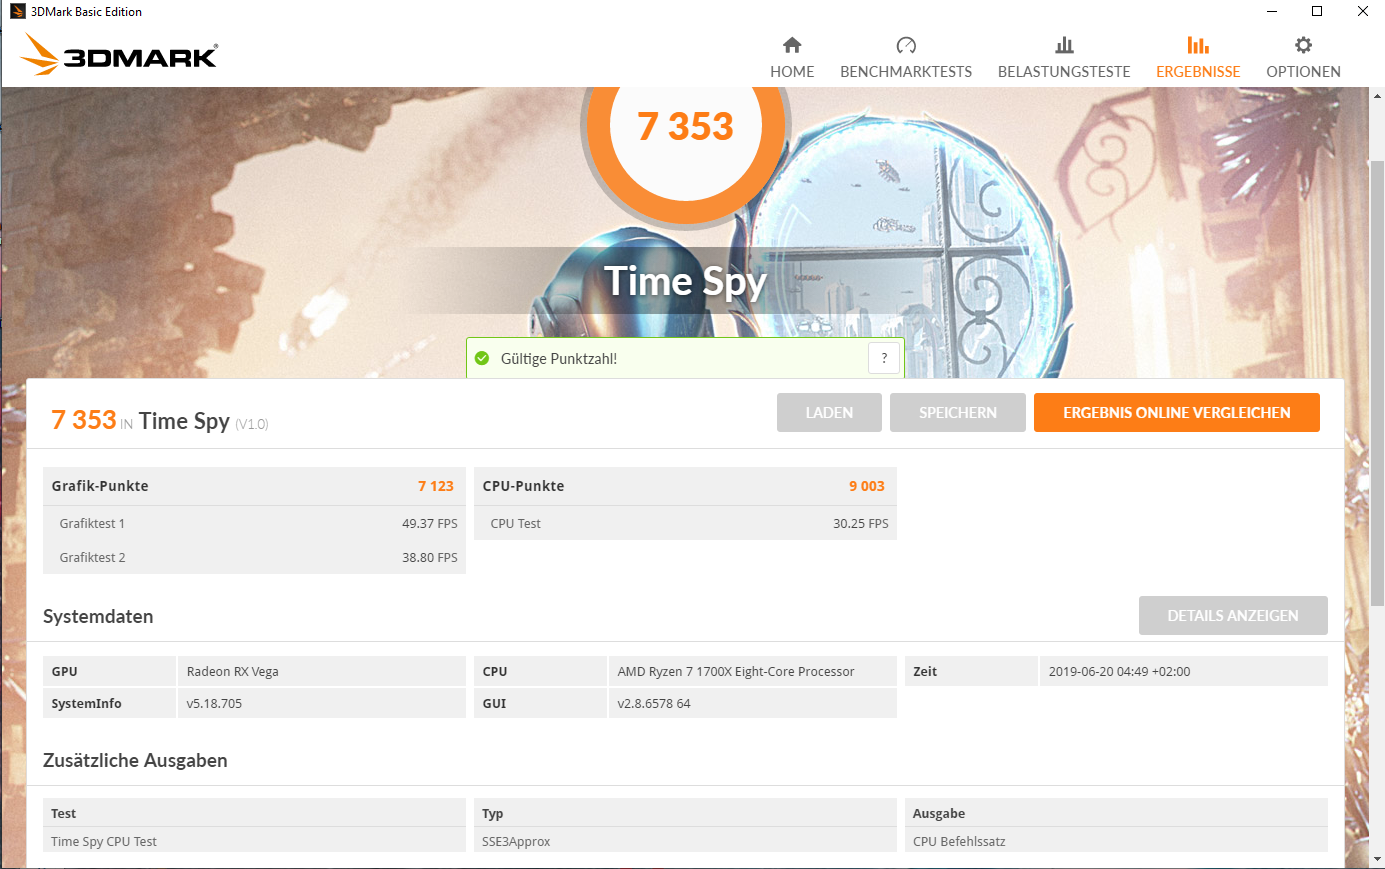Click the Zusätzliche Ausgaben heading

[x=135, y=760]
